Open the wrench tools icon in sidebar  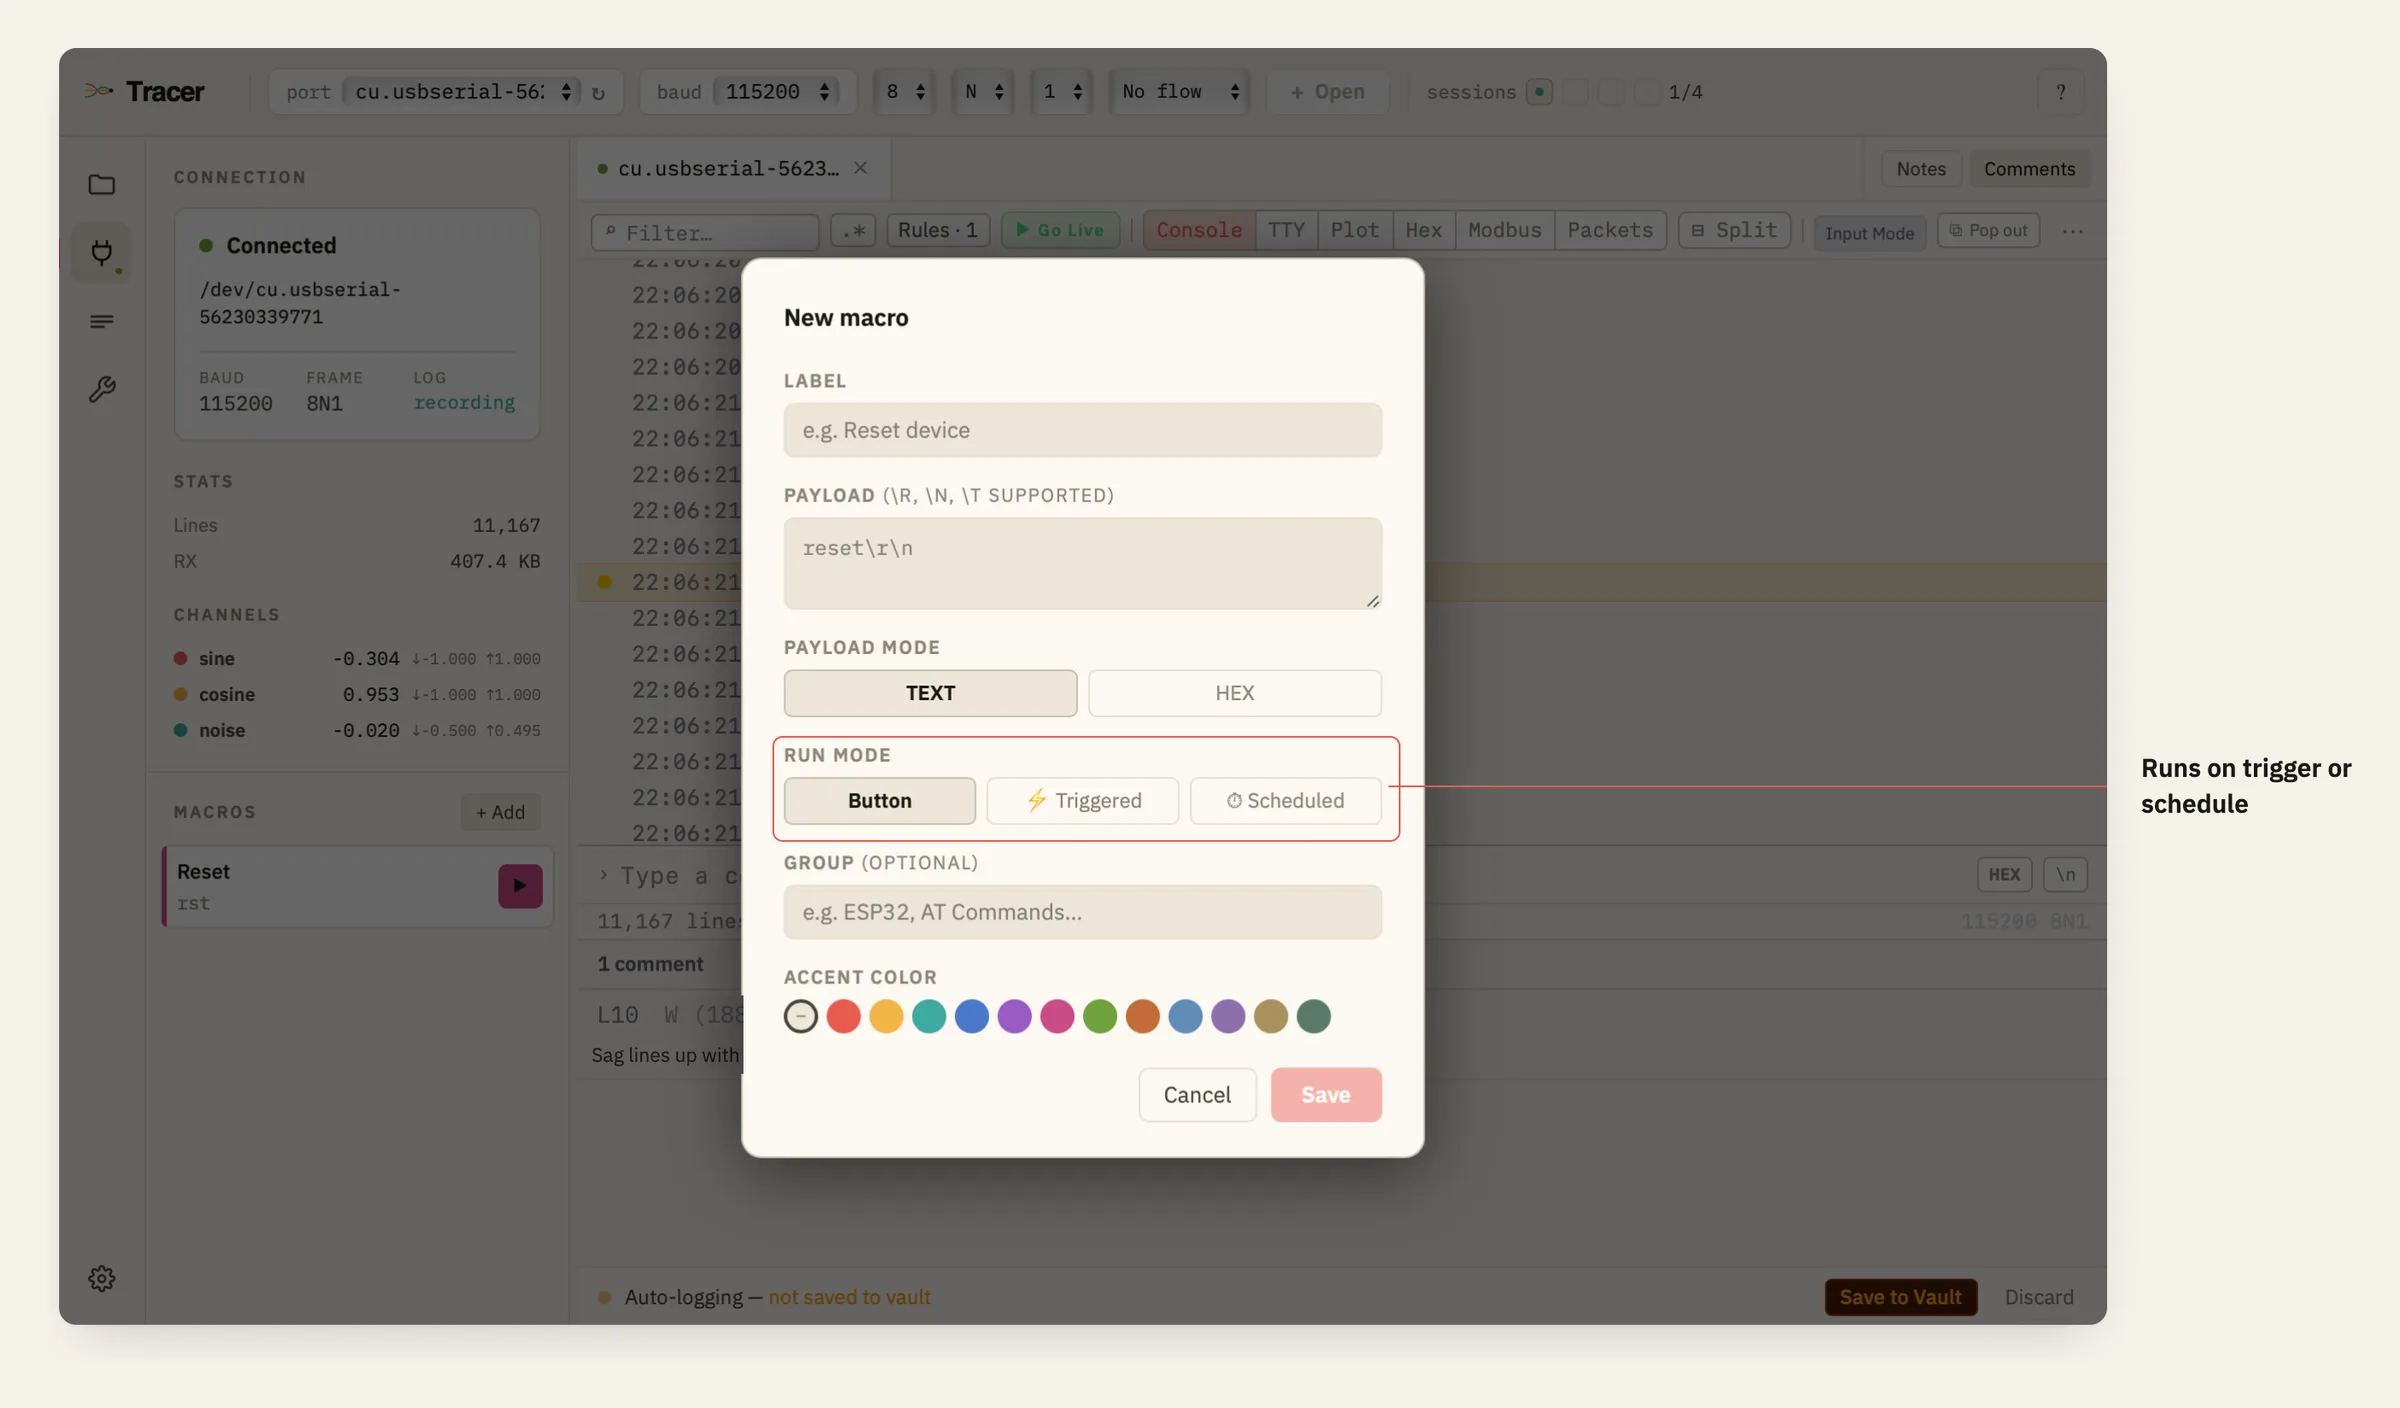pos(101,389)
